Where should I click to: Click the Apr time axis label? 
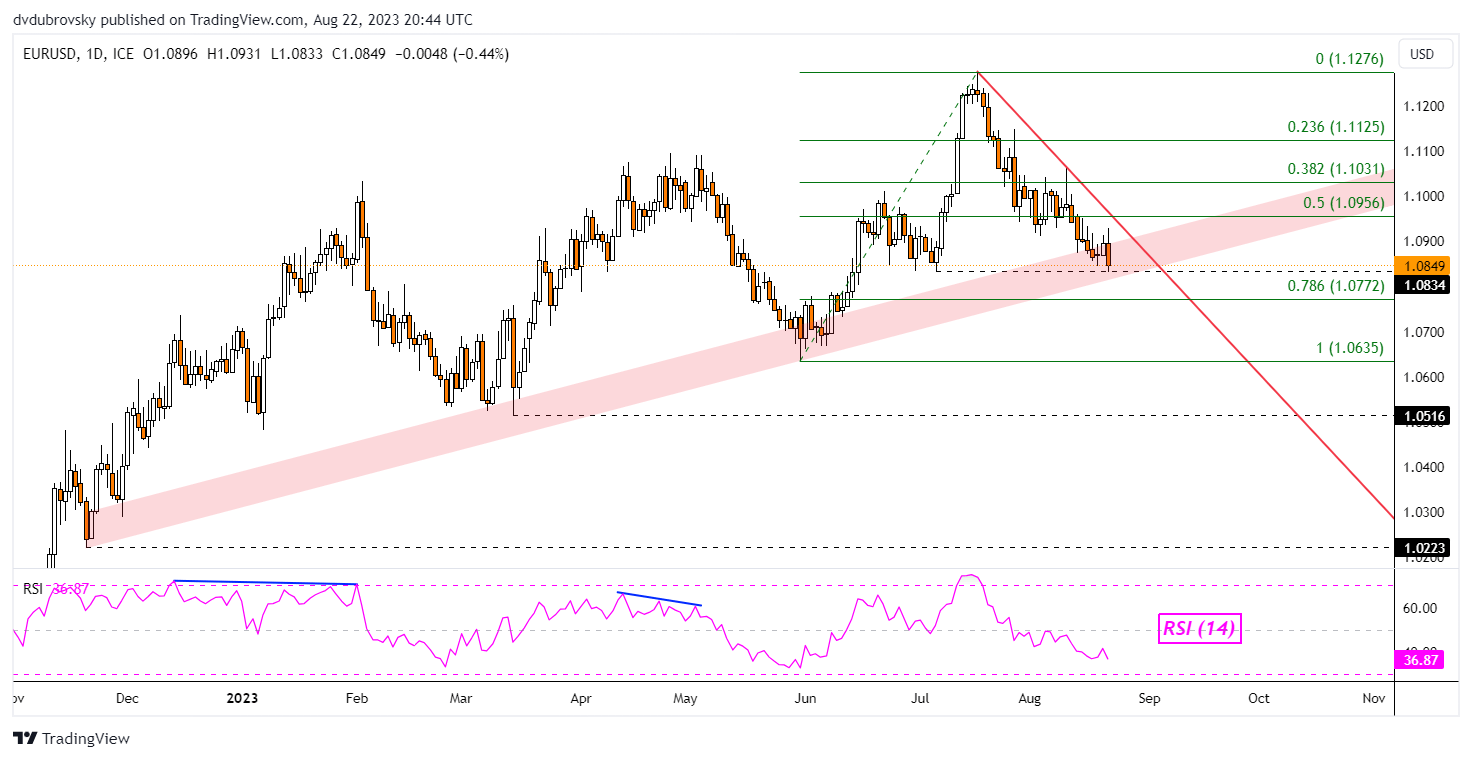tap(581, 698)
